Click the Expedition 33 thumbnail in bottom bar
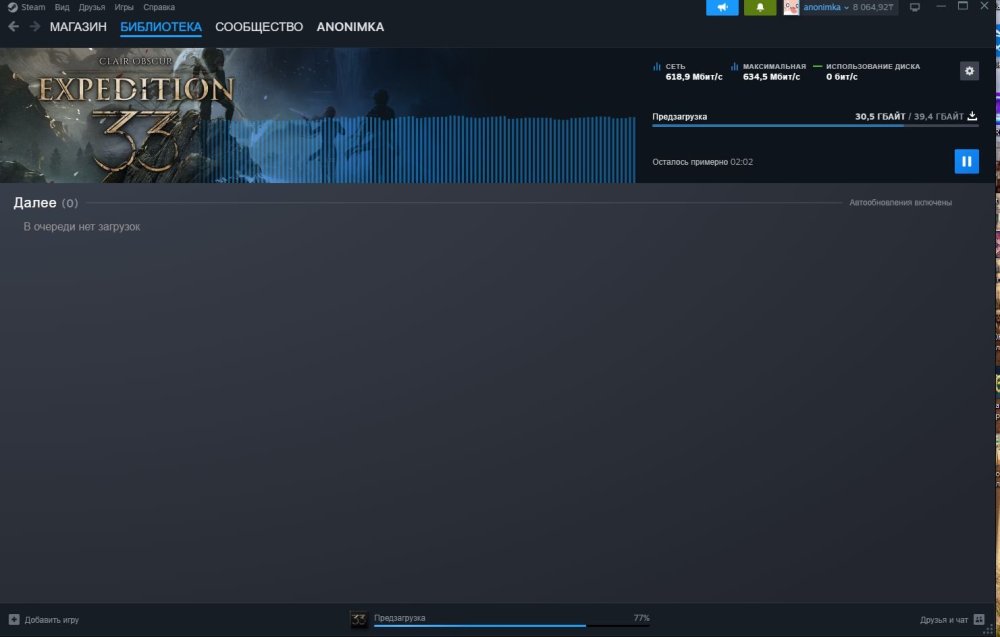The height and width of the screenshot is (637, 1000). tap(359, 620)
